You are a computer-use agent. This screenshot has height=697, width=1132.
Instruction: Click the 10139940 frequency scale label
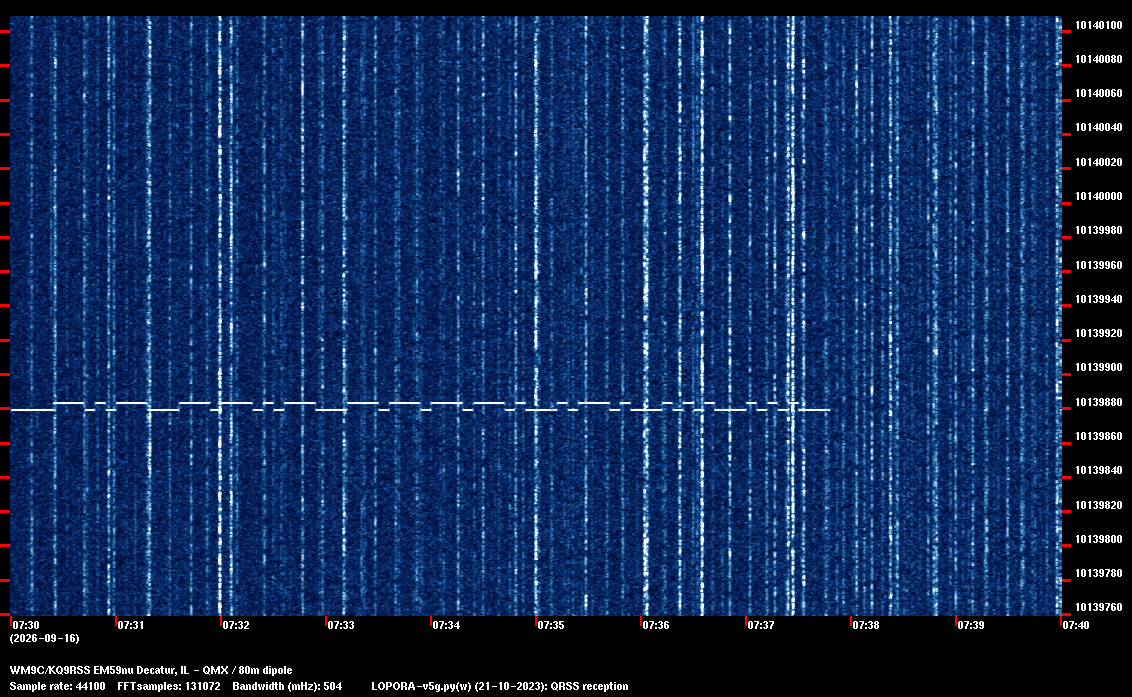click(1099, 299)
